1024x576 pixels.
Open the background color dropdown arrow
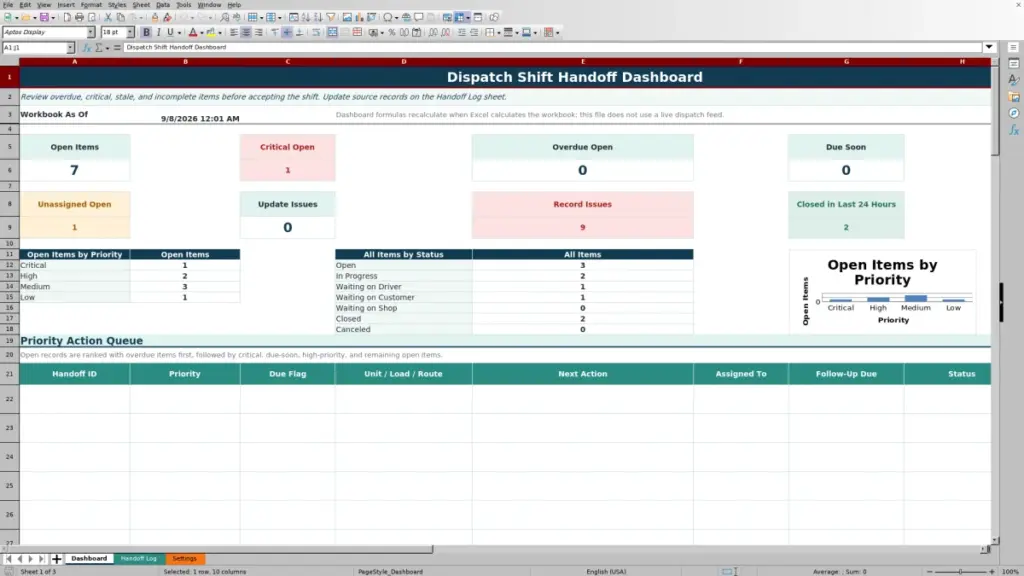(x=220, y=33)
